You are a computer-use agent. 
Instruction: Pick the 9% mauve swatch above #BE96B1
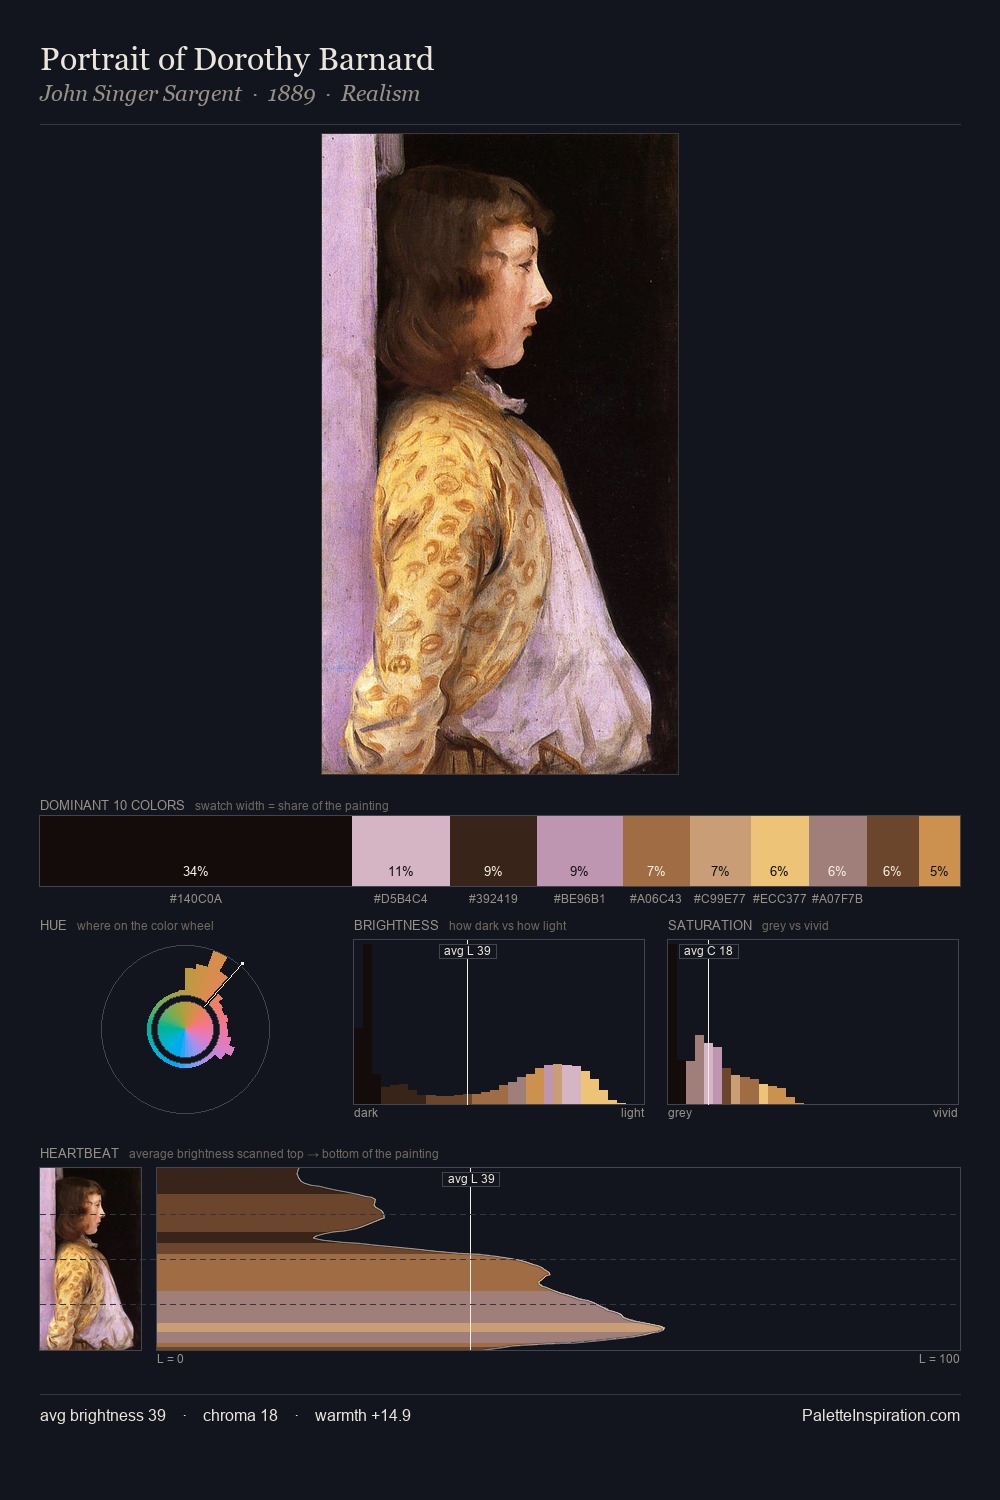pos(580,851)
